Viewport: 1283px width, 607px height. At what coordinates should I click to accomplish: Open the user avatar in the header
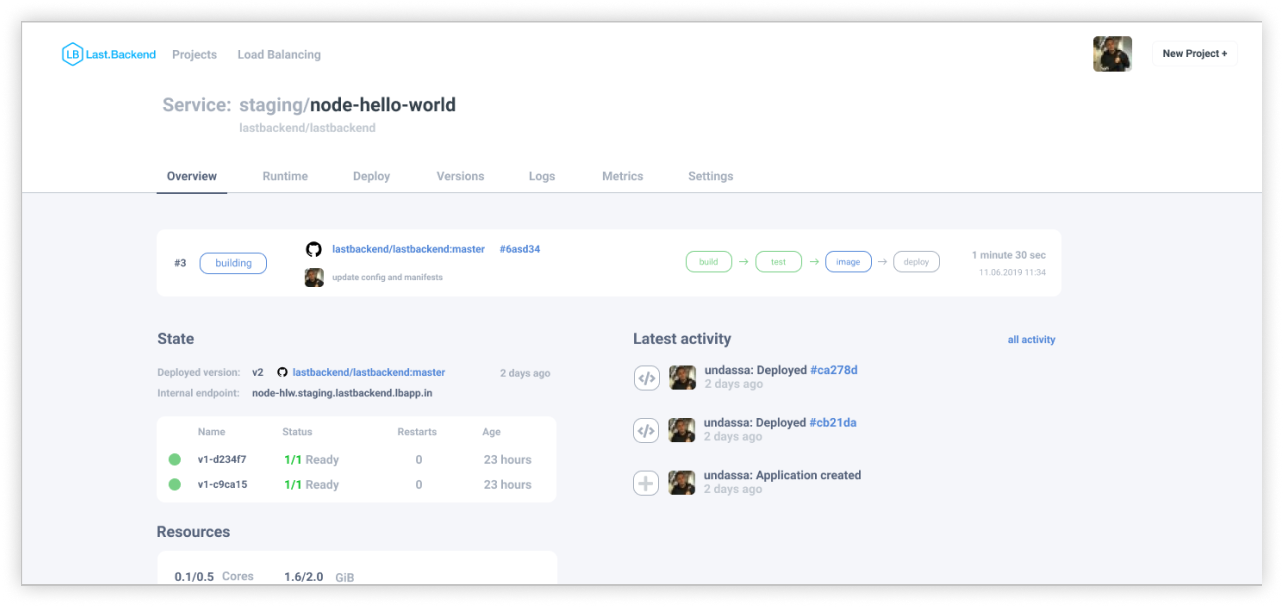tap(1112, 54)
